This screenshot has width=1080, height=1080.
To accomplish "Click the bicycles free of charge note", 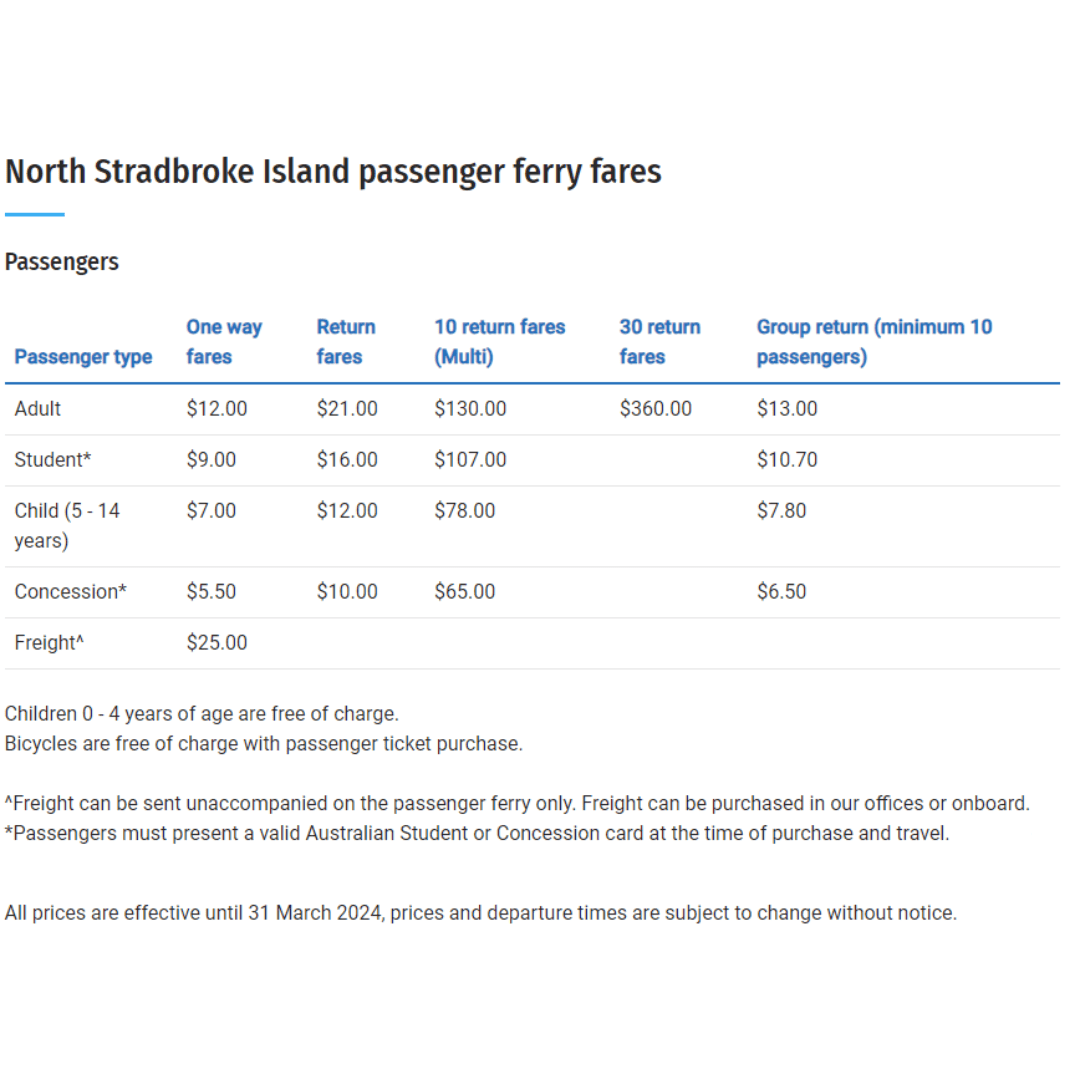I will click(x=263, y=744).
